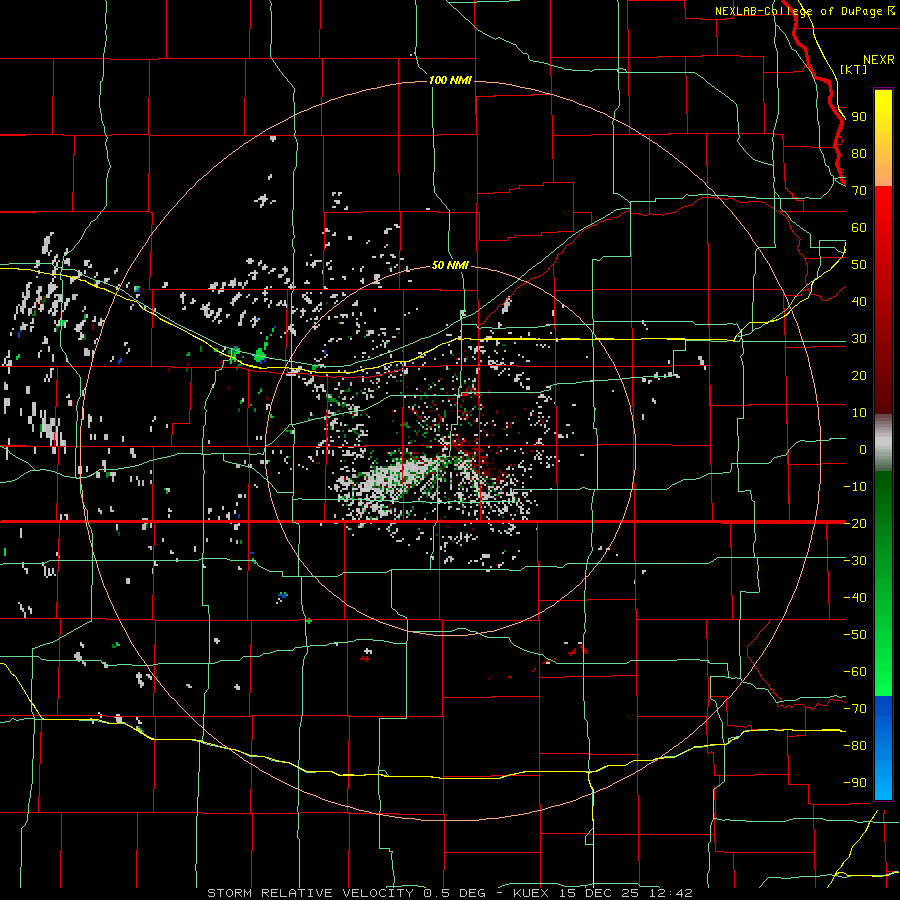The width and height of the screenshot is (900, 900).
Task: Click the -60 label on the velocity scale
Action: [x=855, y=672]
